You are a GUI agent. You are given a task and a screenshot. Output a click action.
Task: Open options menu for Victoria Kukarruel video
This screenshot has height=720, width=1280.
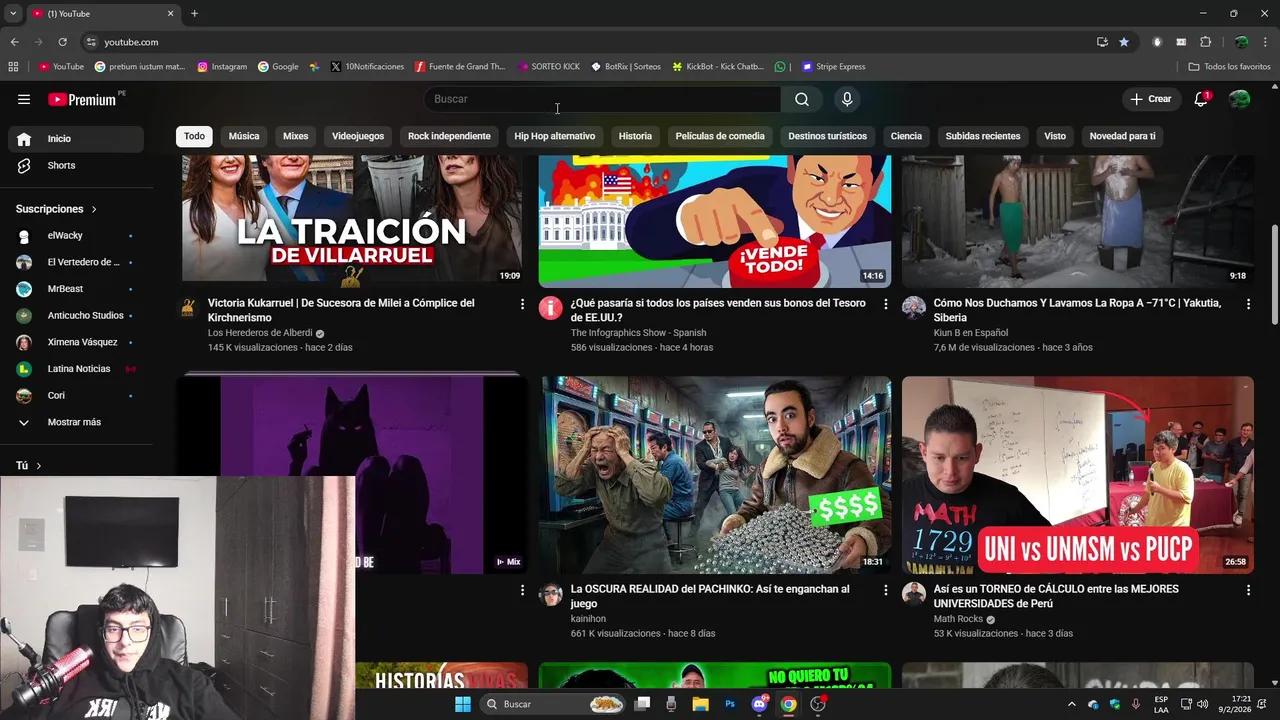point(522,304)
